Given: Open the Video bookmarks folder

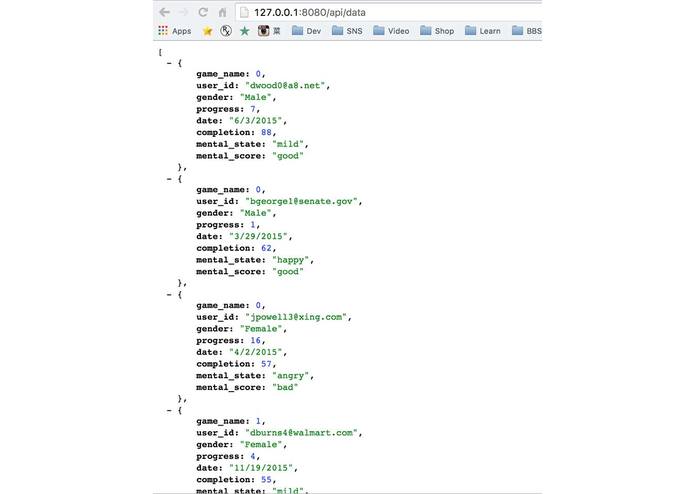Looking at the screenshot, I should (391, 31).
